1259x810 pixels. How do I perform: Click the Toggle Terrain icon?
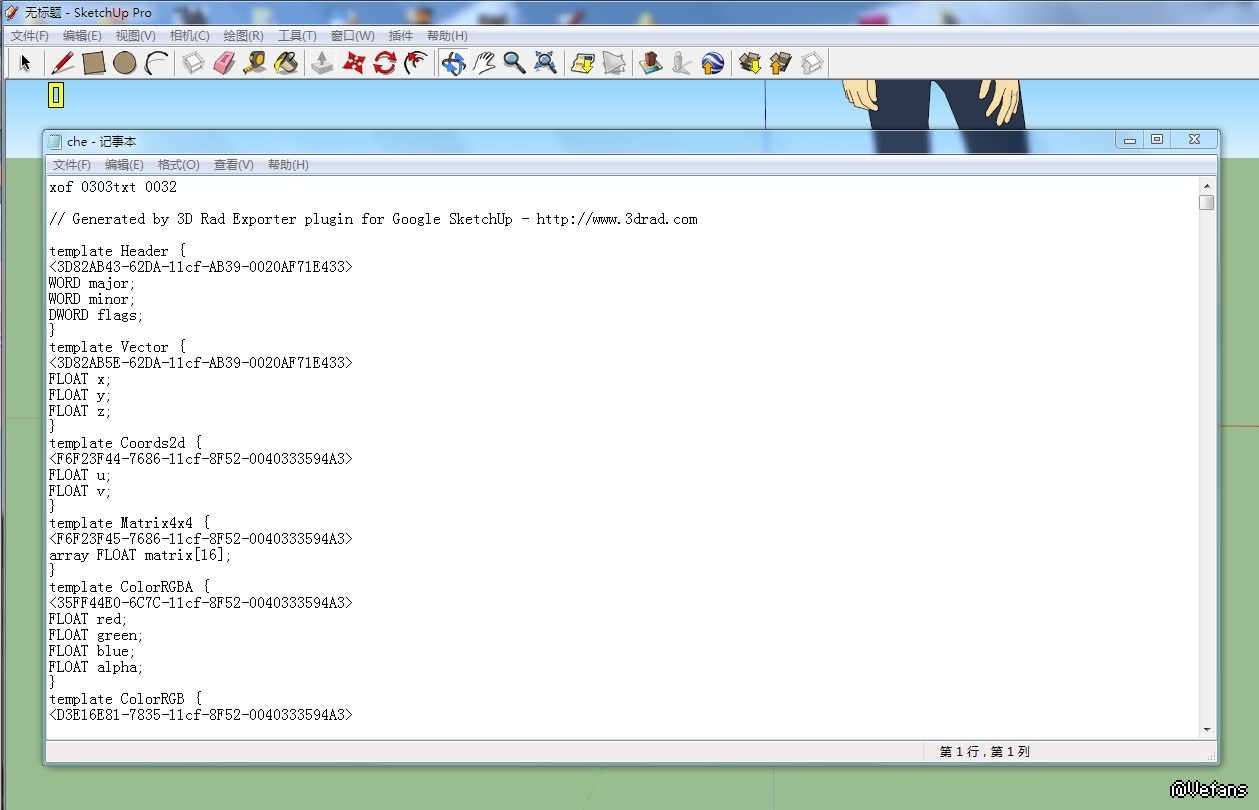coord(614,63)
